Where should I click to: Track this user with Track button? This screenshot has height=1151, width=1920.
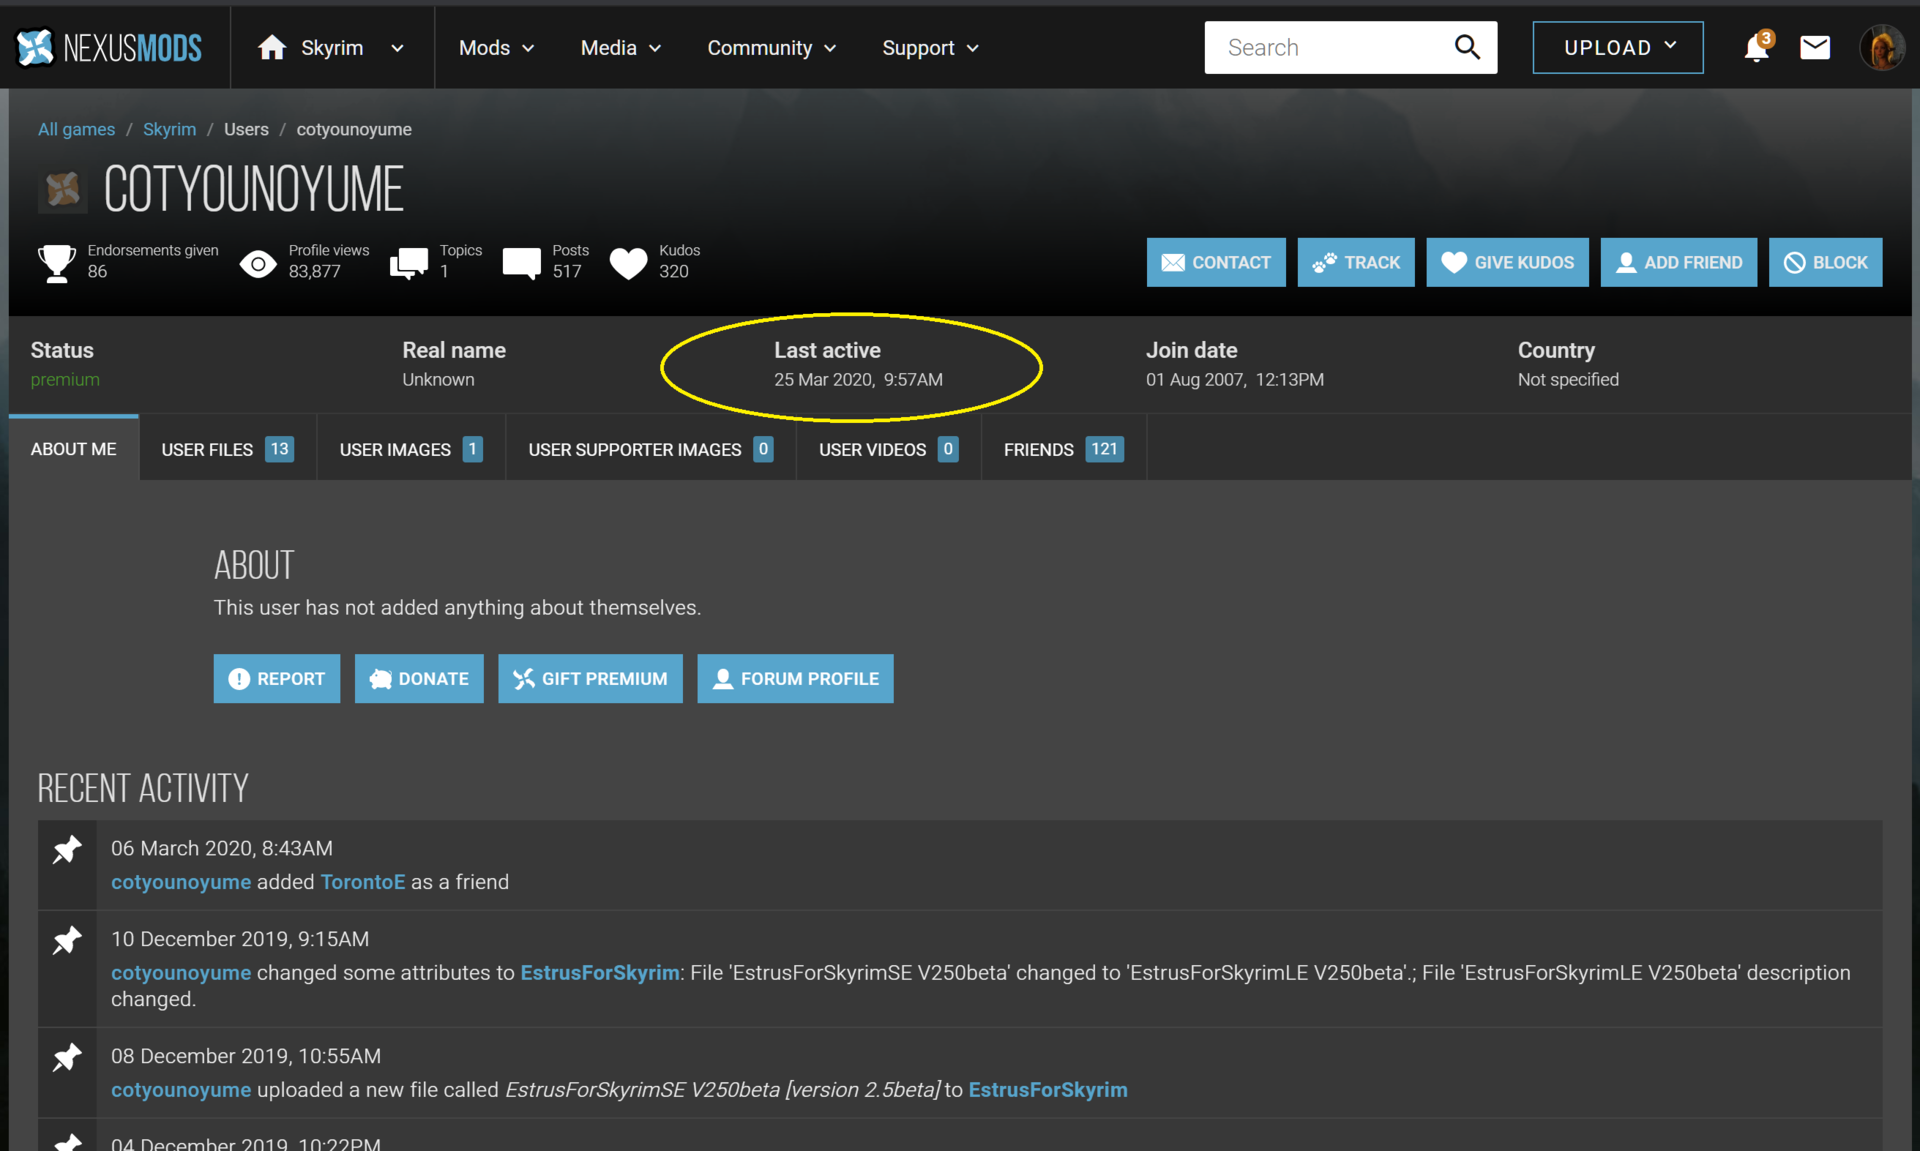[1356, 262]
